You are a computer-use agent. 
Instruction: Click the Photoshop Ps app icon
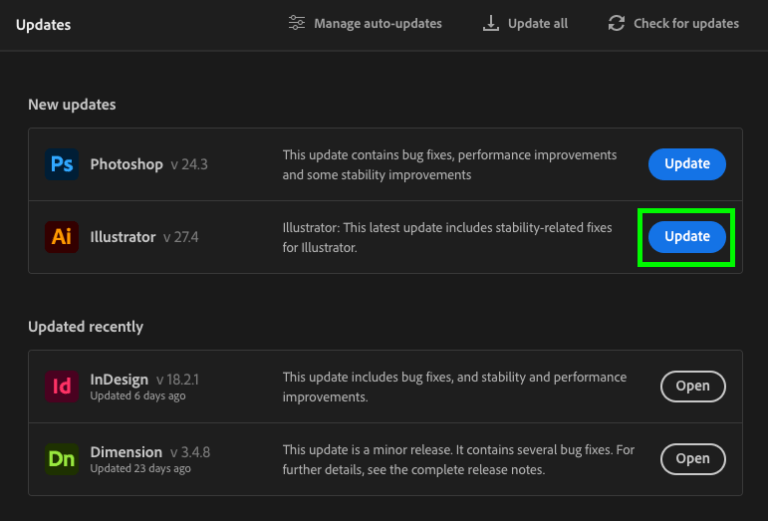point(61,164)
